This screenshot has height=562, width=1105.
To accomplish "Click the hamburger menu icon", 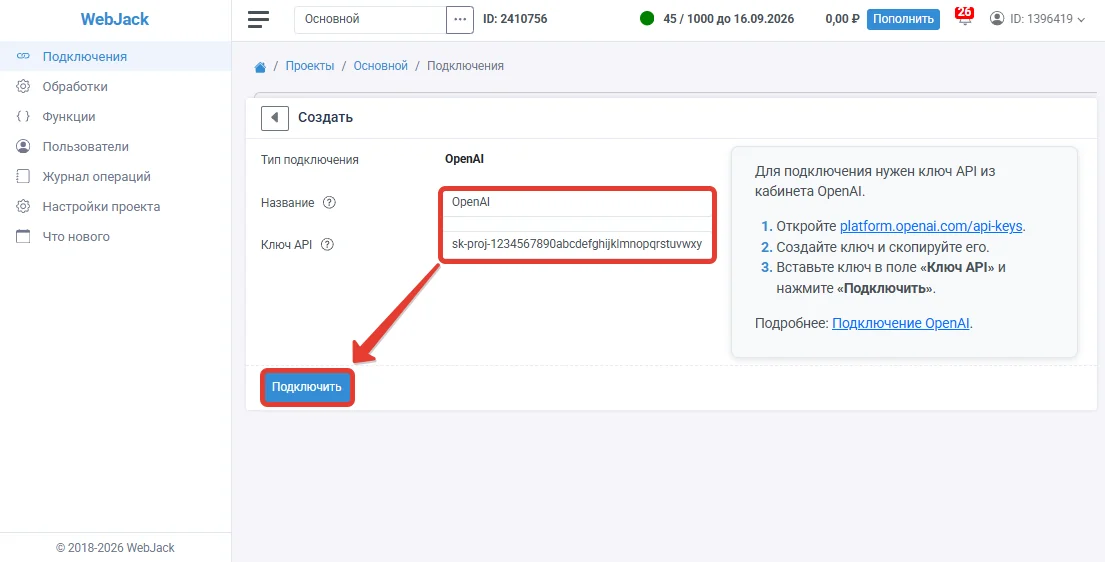I will (x=259, y=19).
